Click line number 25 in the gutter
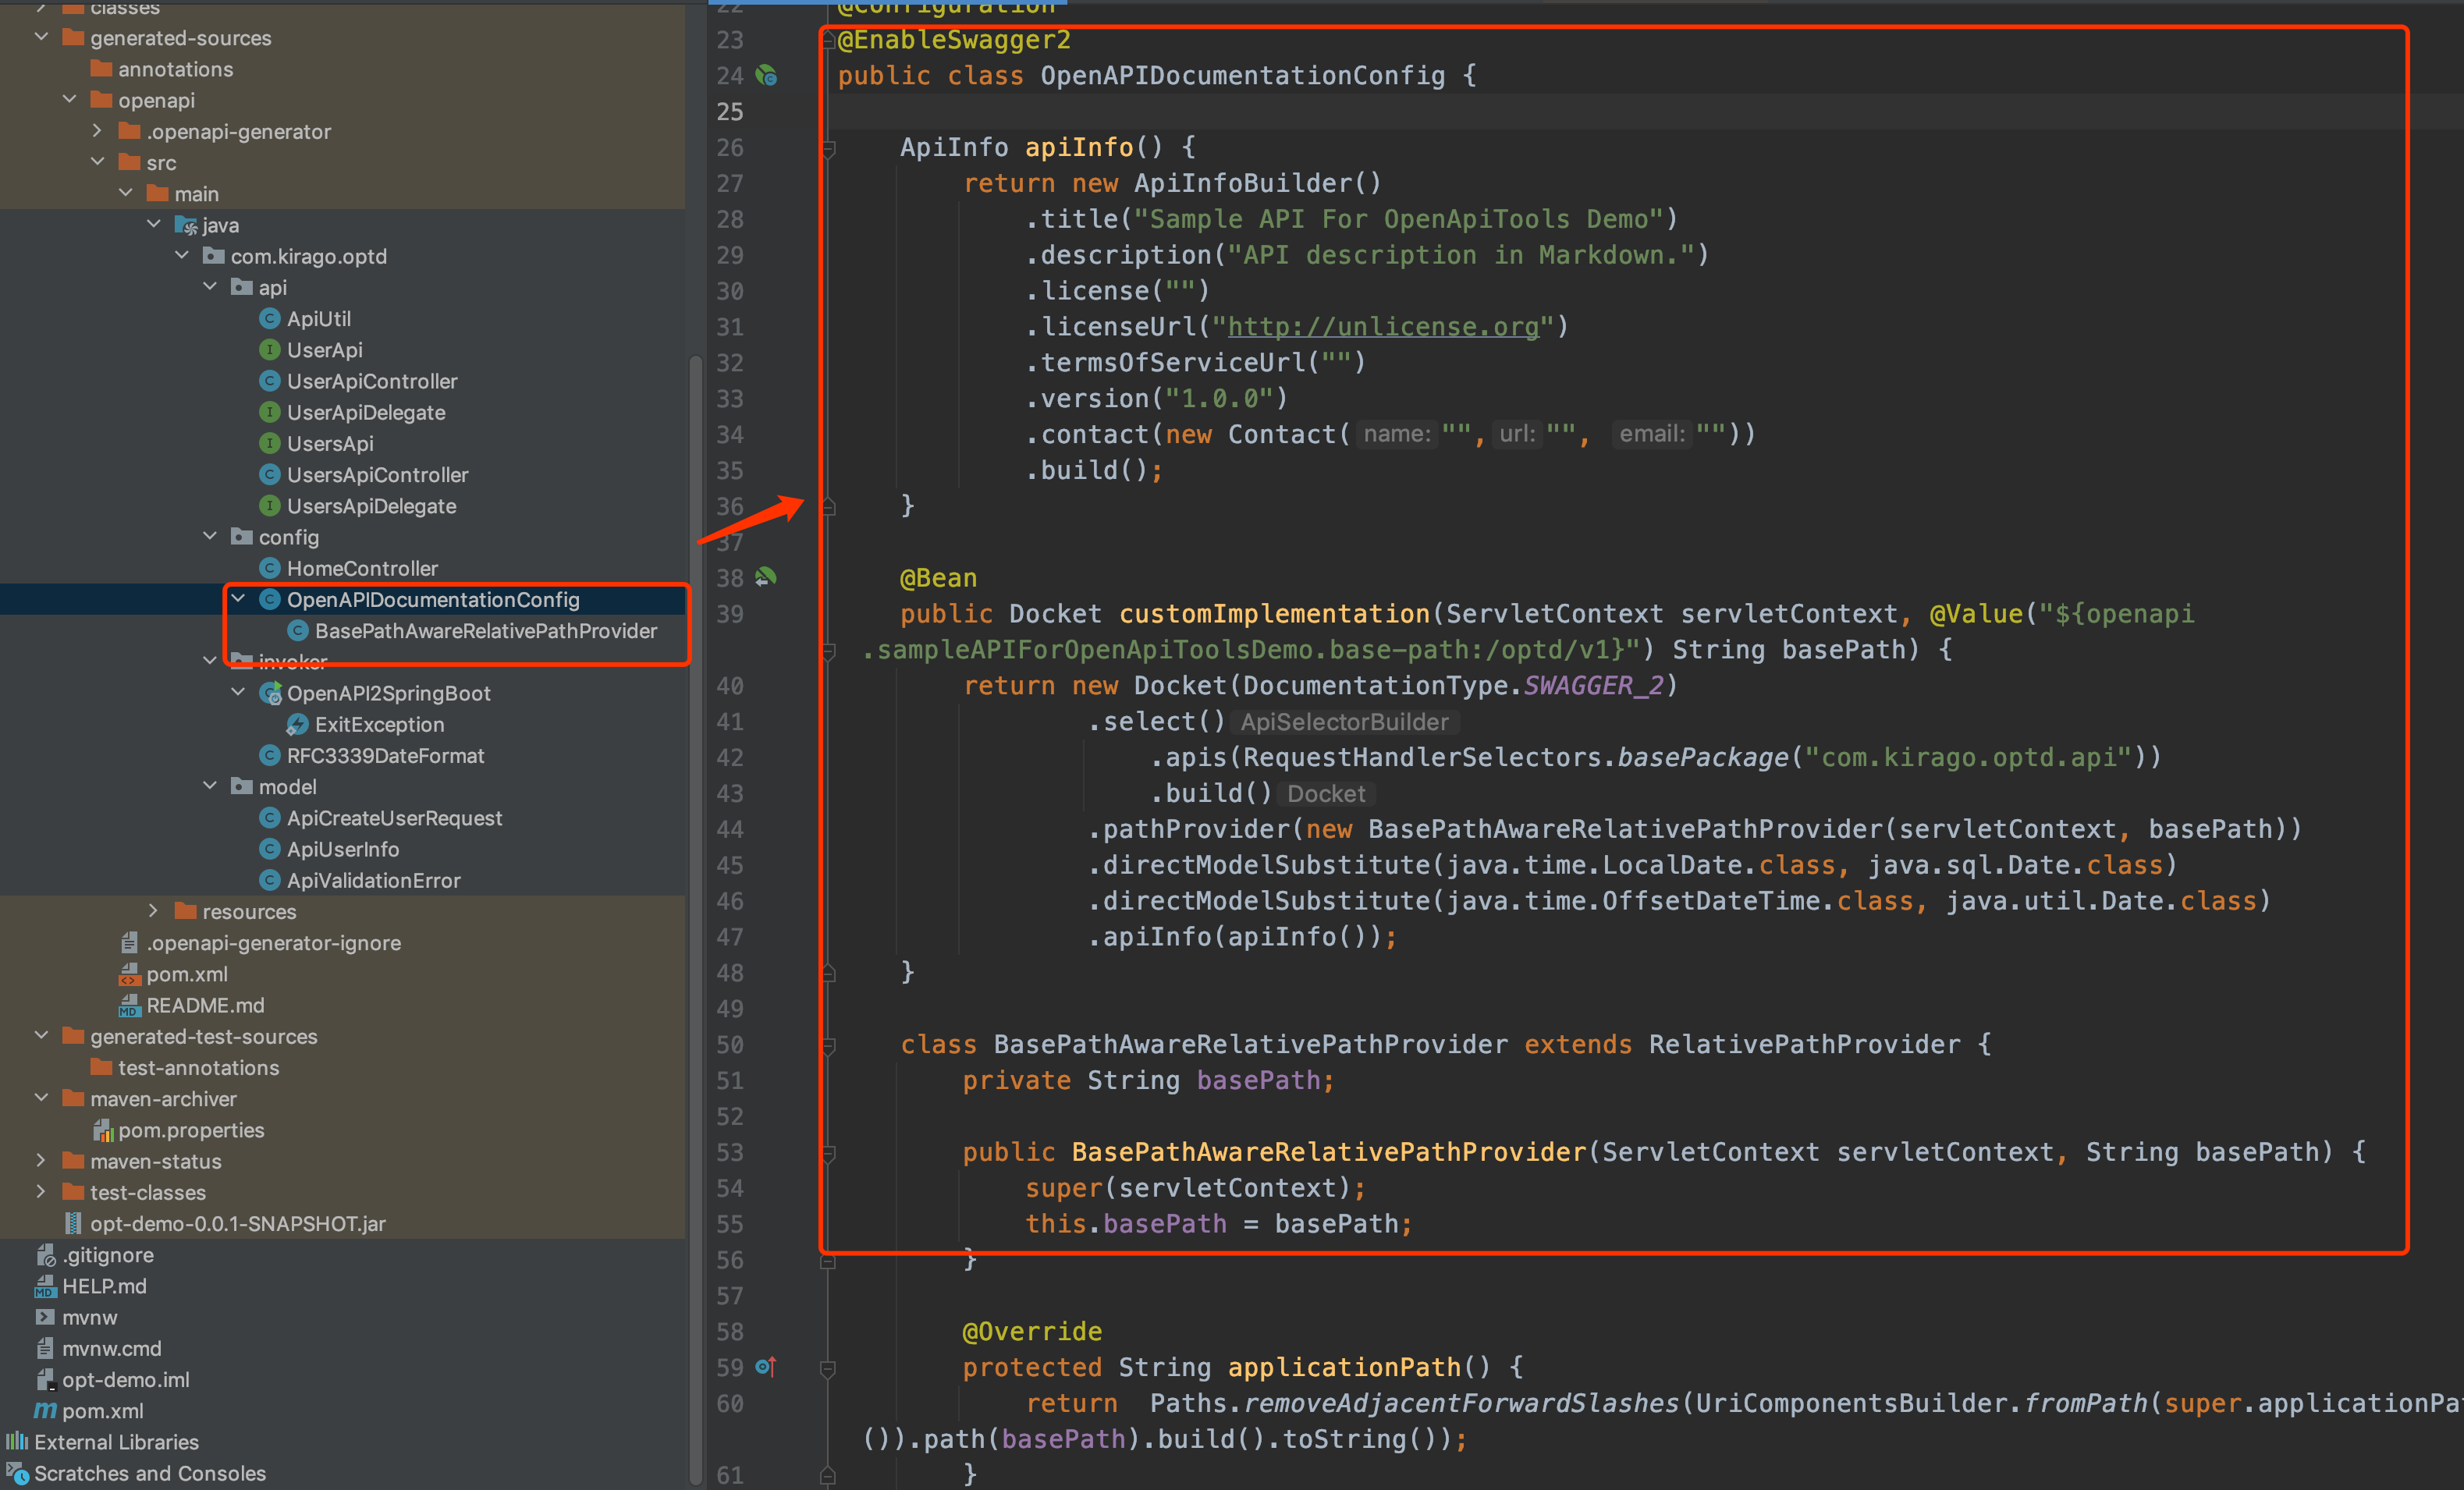 coord(730,112)
